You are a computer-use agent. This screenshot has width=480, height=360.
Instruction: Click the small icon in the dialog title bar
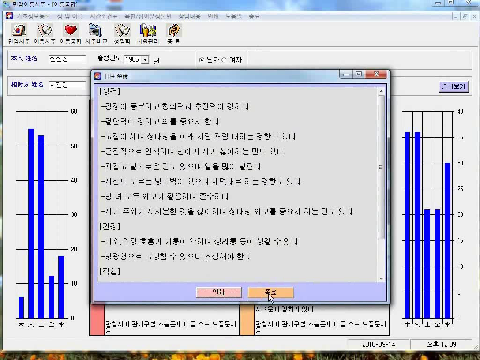click(97, 76)
